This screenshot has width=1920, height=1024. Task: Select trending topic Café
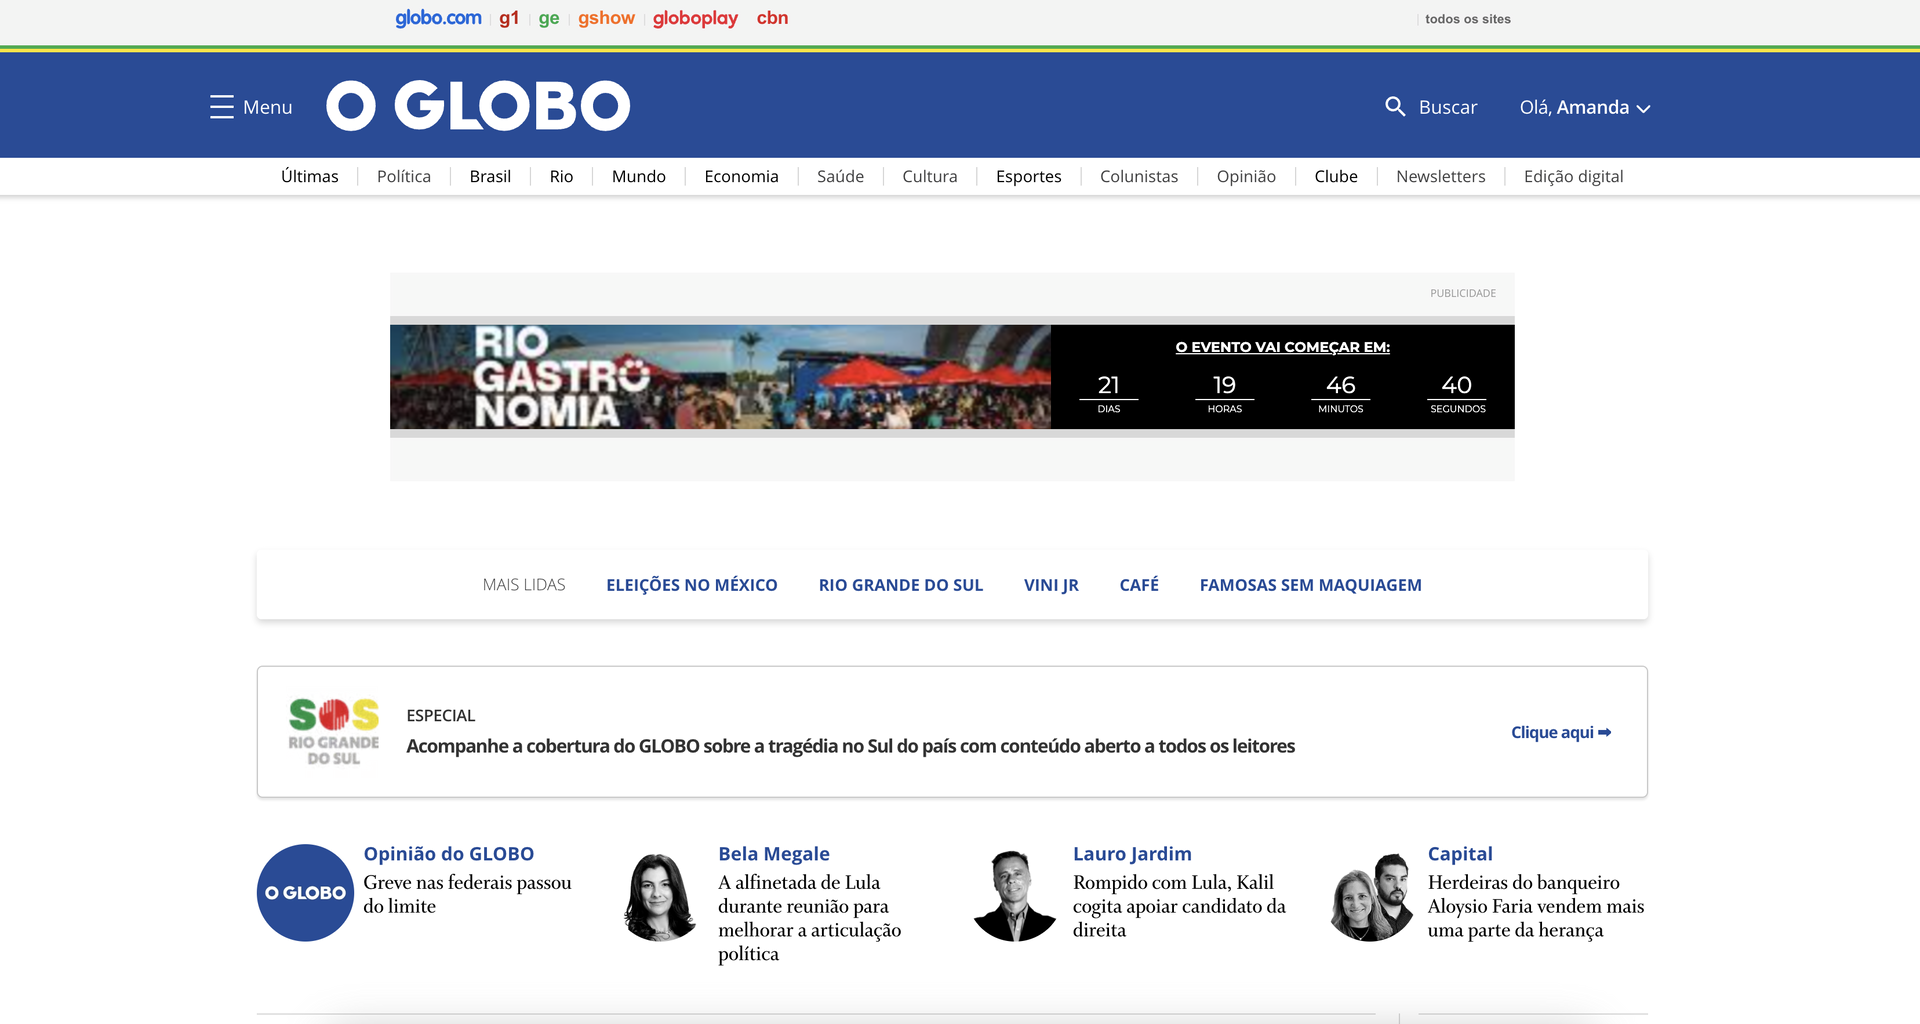point(1139,585)
